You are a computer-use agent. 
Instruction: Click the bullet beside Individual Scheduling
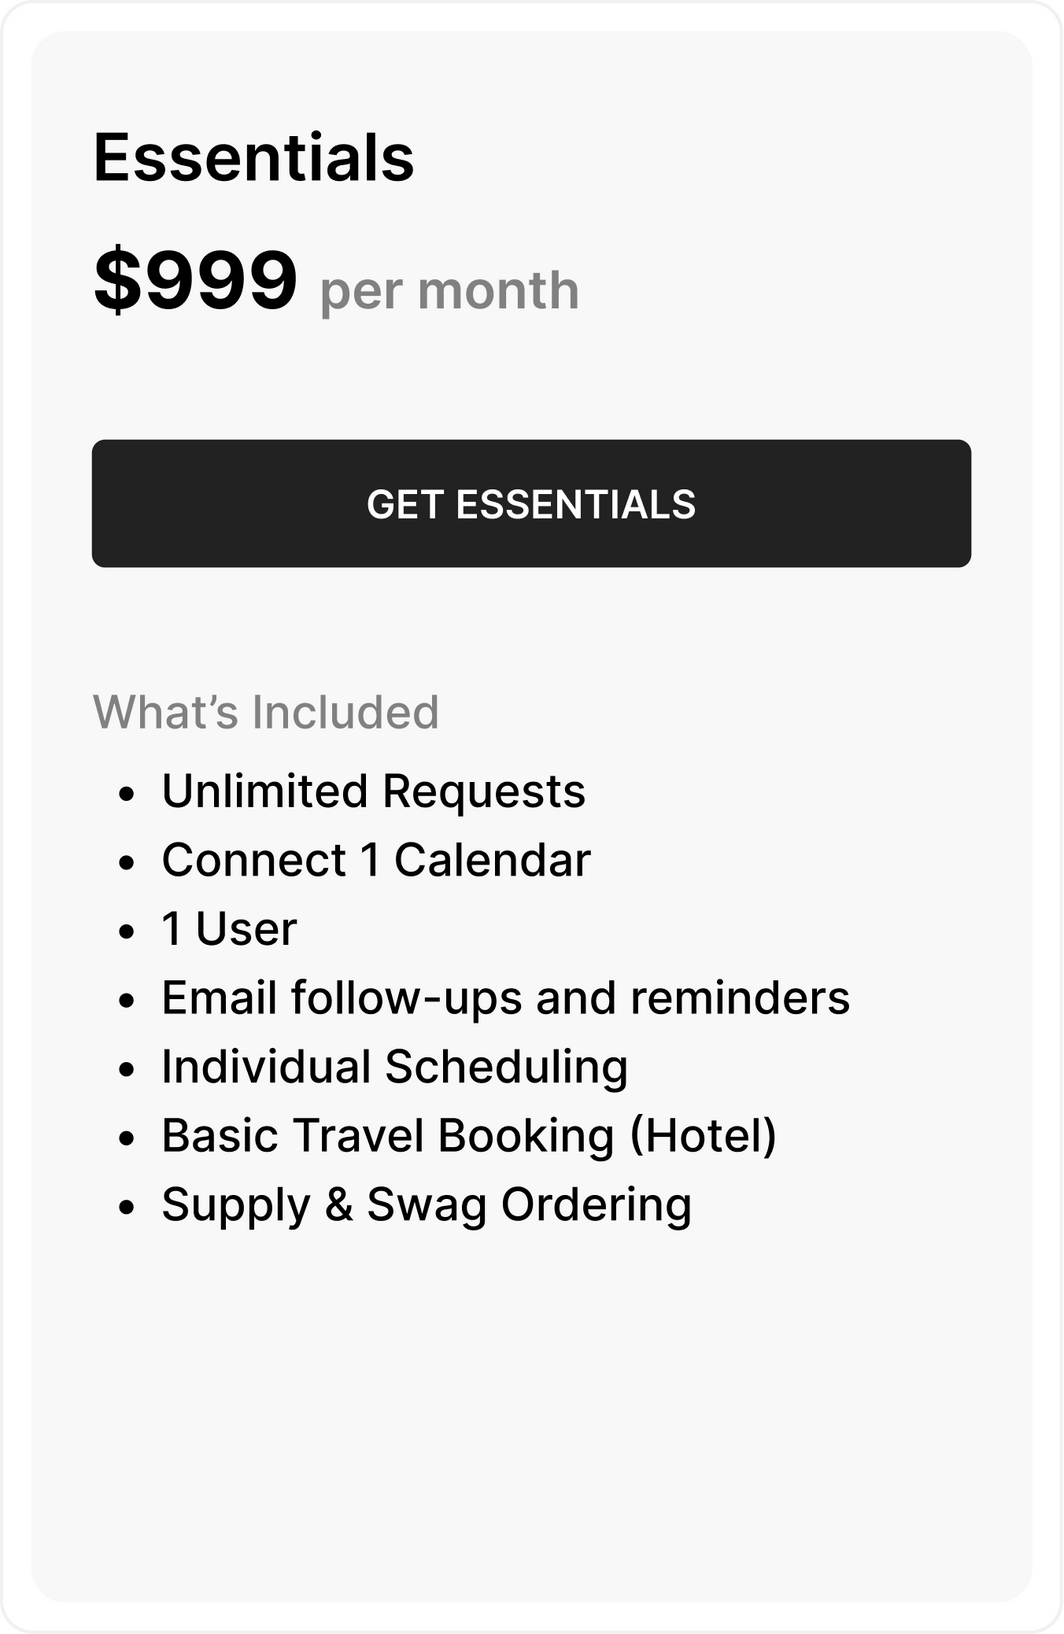pos(126,1069)
